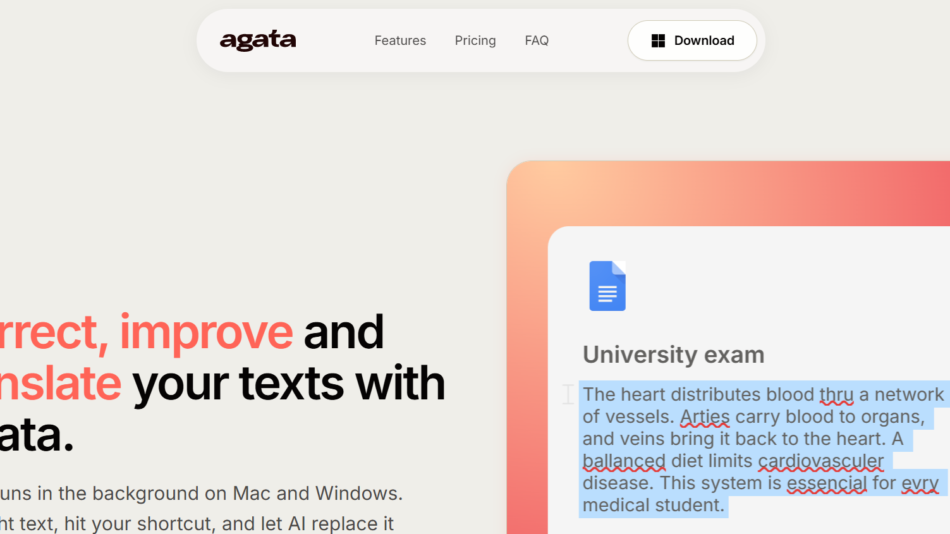
Task: Click the 'University exam' heading
Action: click(x=673, y=355)
